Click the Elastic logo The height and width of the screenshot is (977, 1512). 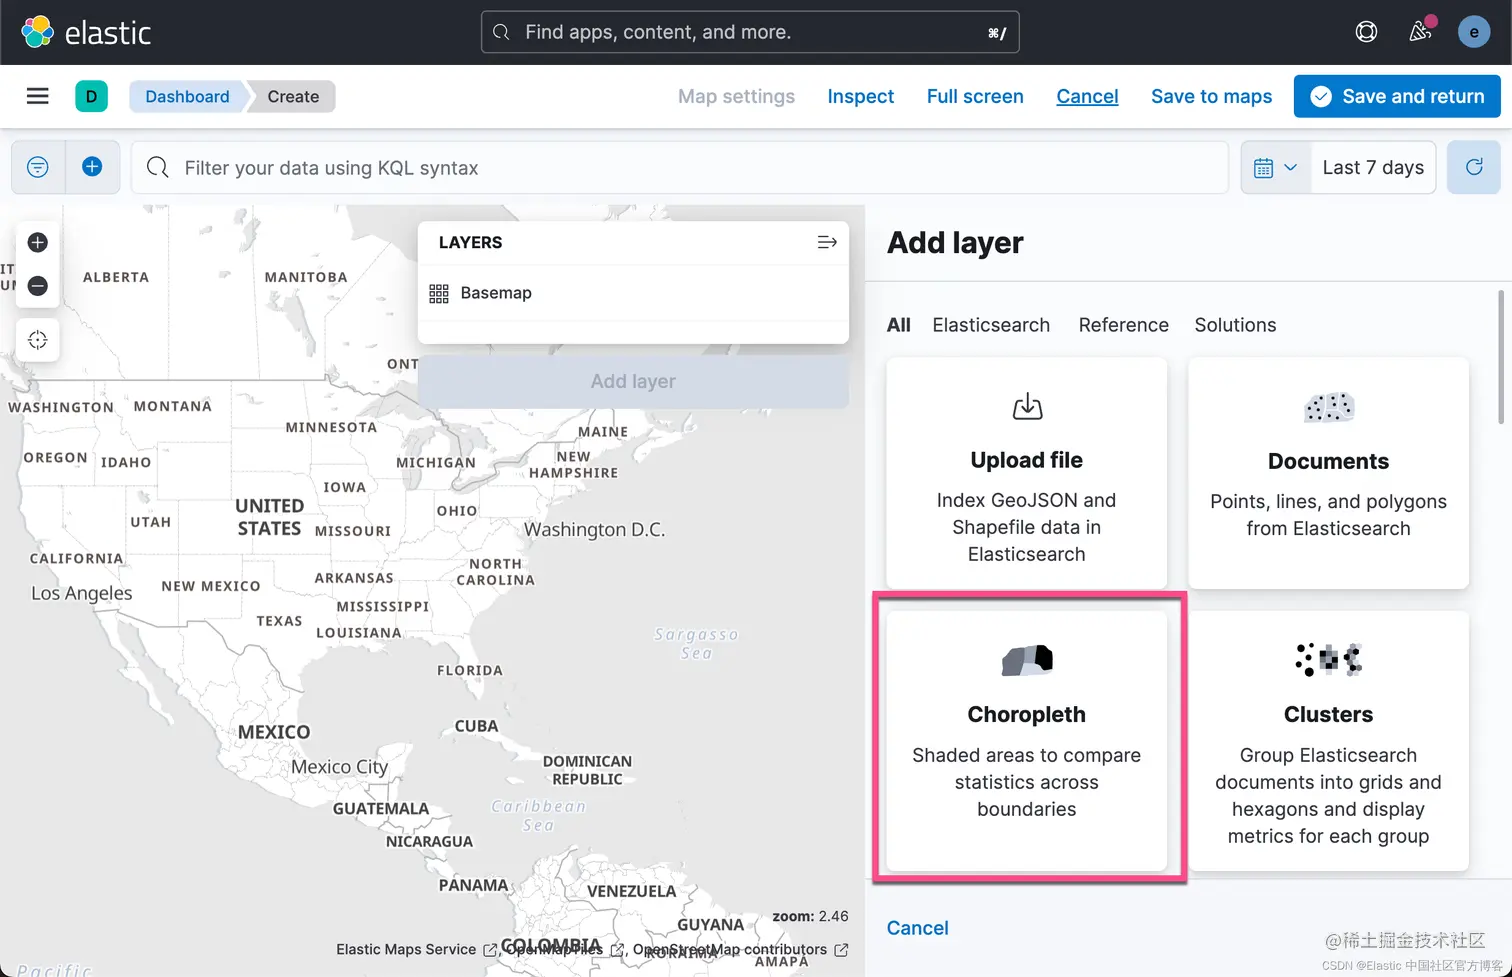click(x=86, y=32)
